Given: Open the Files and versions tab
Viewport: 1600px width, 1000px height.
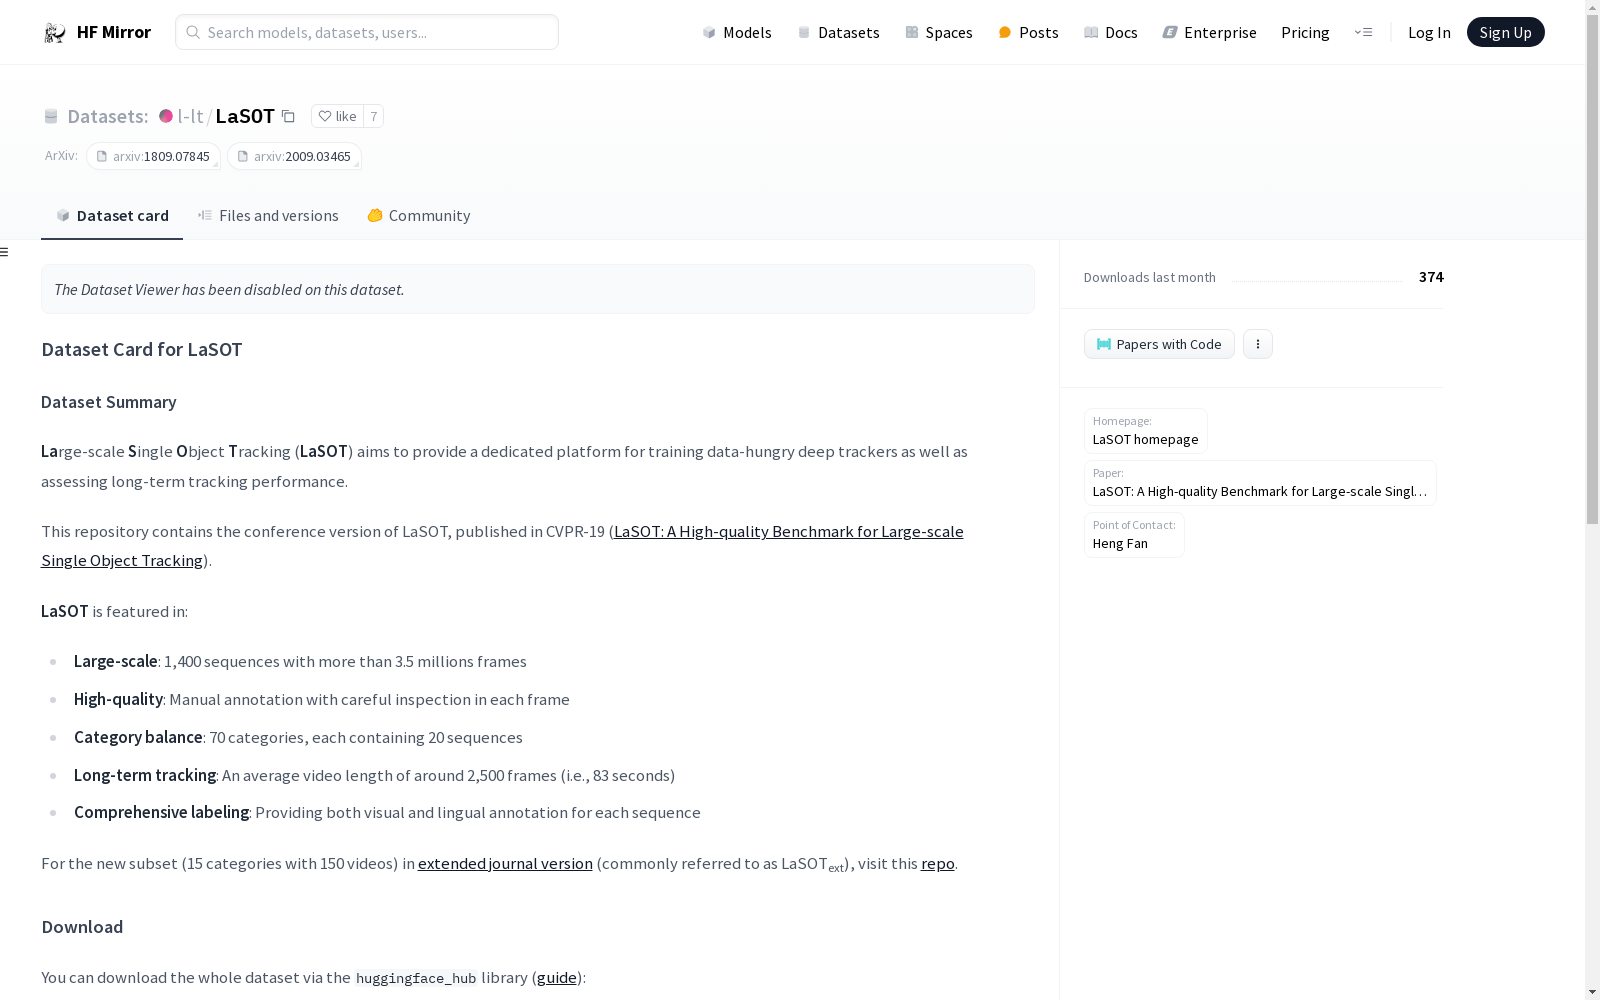Looking at the screenshot, I should click(x=268, y=216).
